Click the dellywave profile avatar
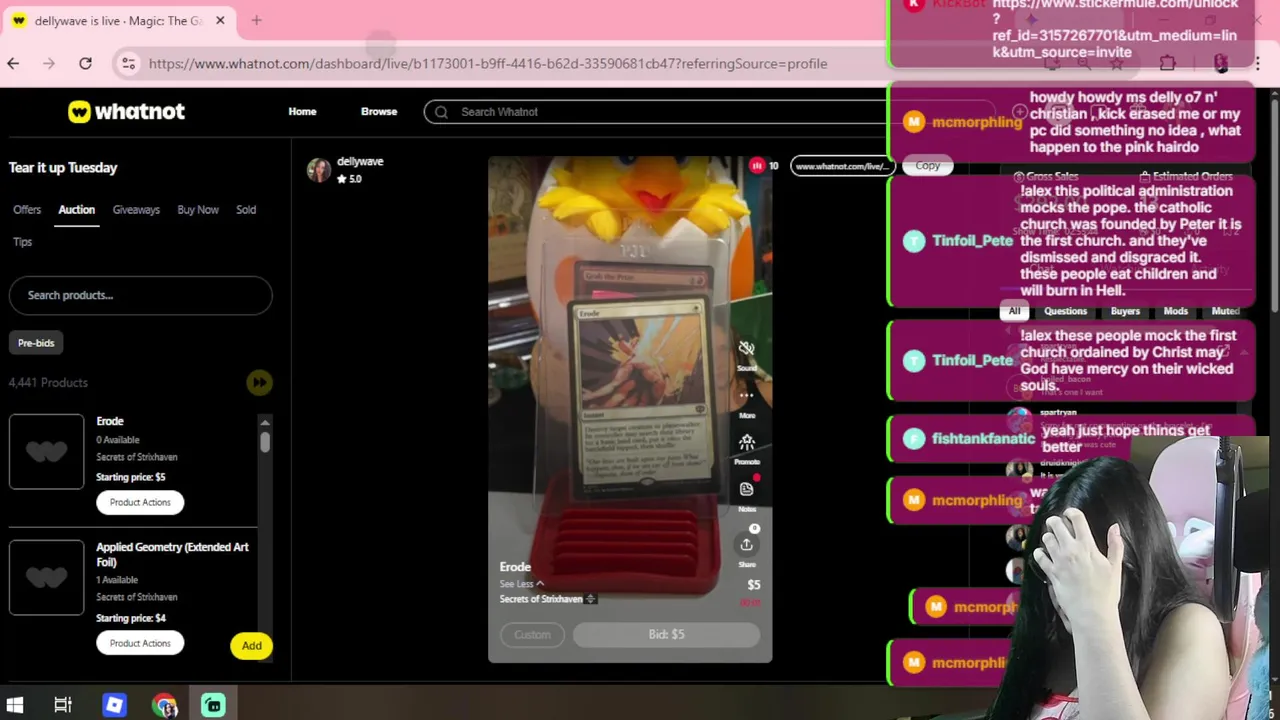Screen dimensions: 1280x720 point(319,170)
